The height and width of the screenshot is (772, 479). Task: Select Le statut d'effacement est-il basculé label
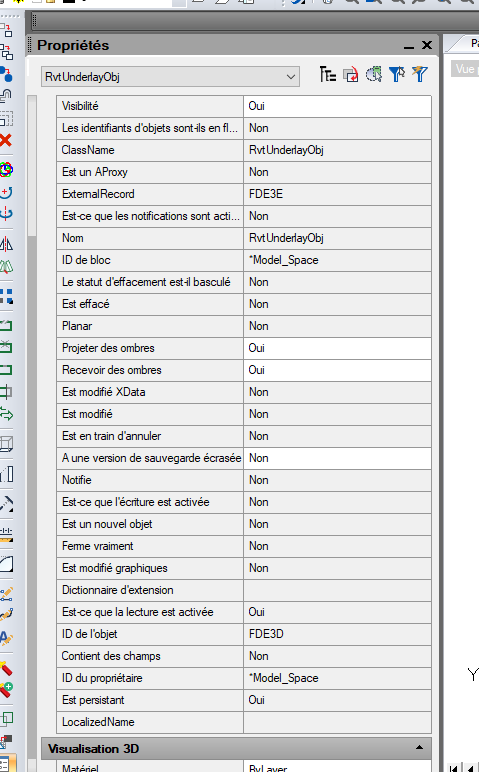(x=146, y=282)
